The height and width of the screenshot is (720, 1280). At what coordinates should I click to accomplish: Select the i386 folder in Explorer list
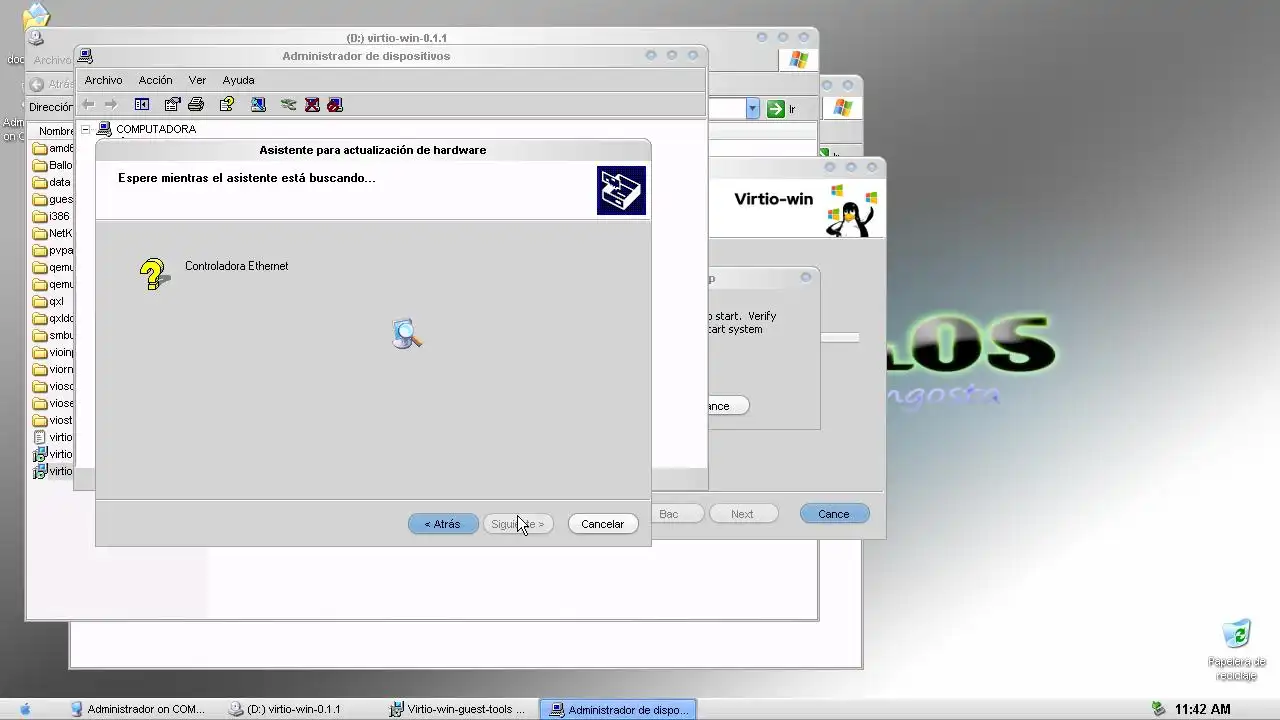(52, 216)
